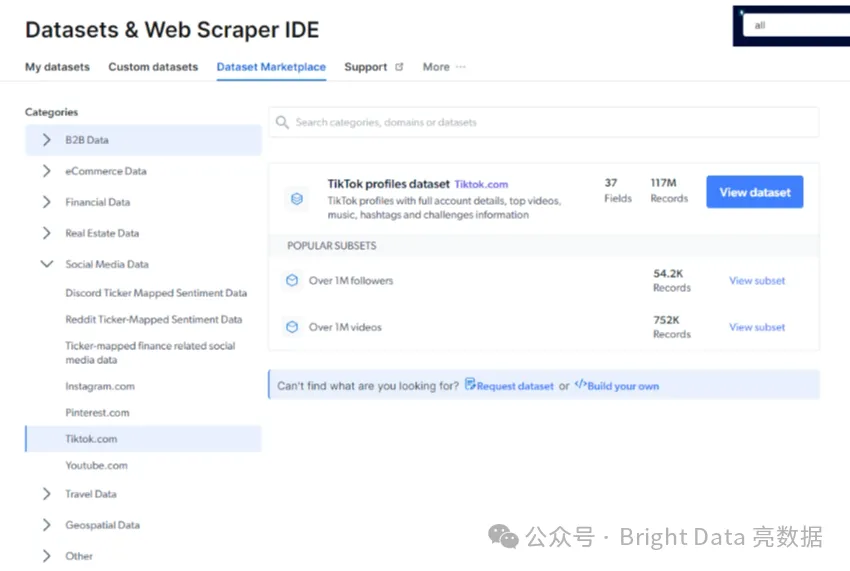Viewport: 850px width, 571px height.
Task: Expand the Travel Data category
Action: coord(47,494)
